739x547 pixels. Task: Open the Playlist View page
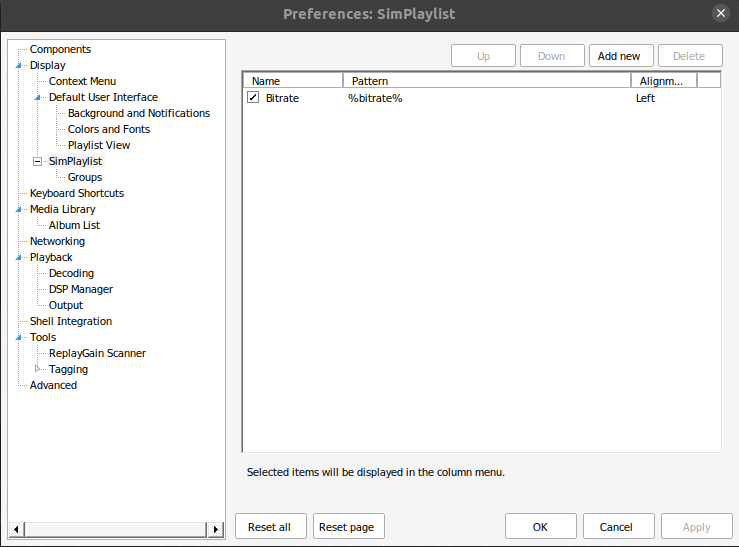[x=99, y=145]
